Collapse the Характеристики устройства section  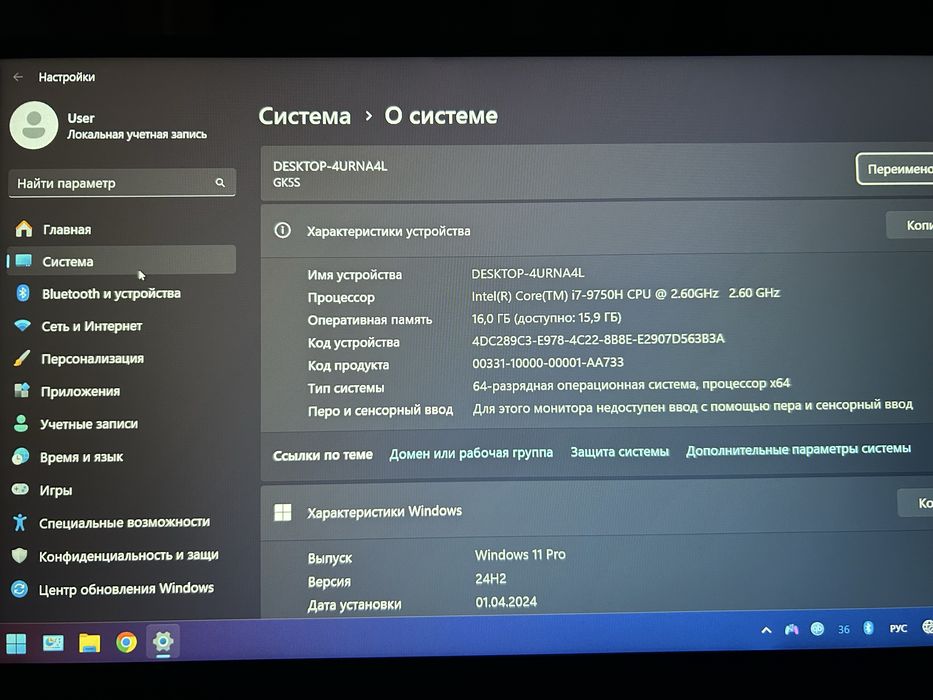[x=597, y=231]
